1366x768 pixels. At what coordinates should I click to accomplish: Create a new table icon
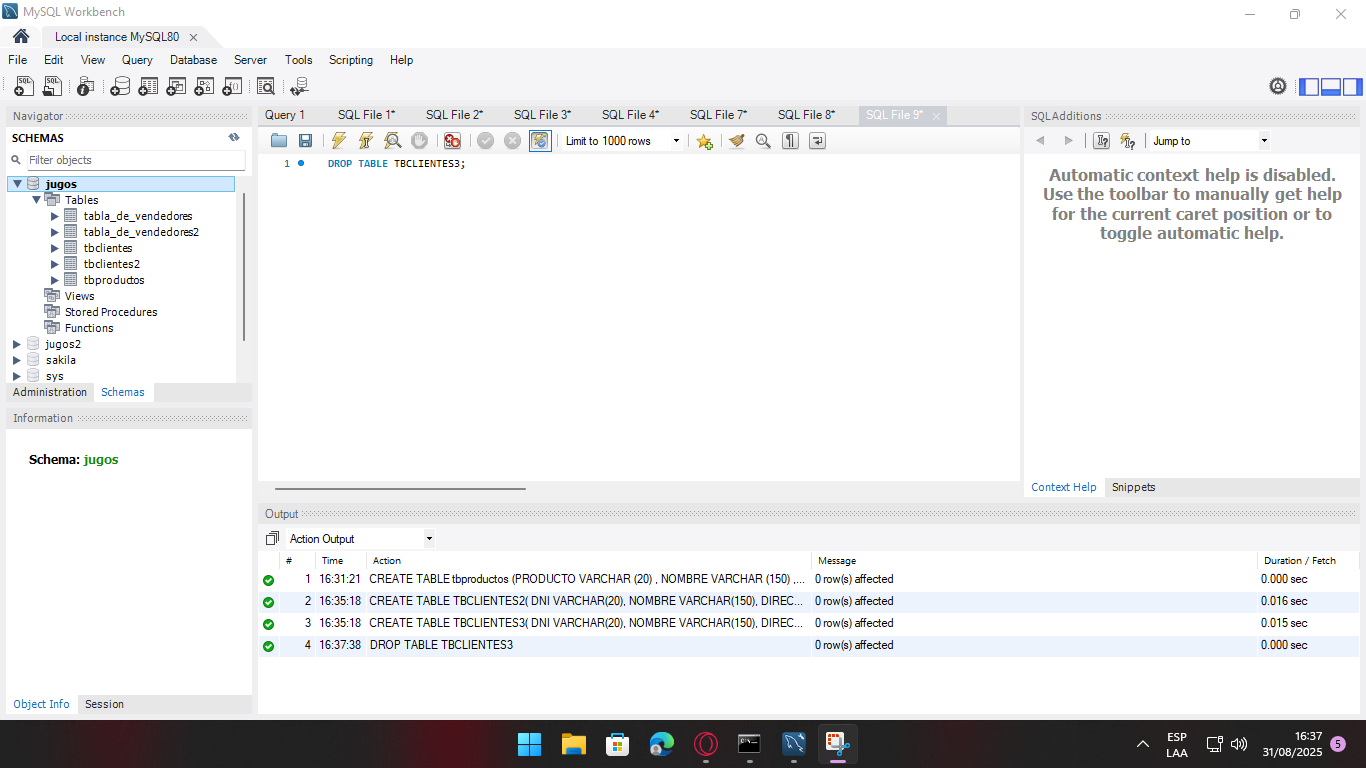pos(148,87)
